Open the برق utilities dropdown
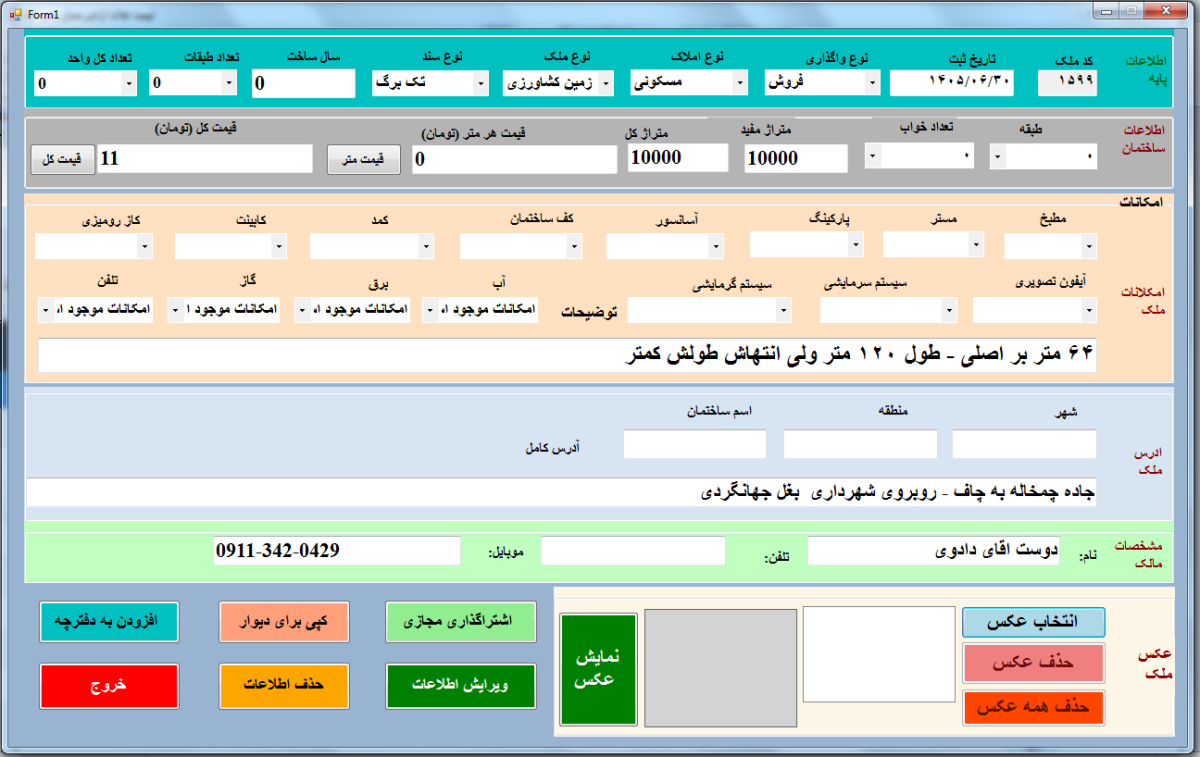 click(302, 311)
